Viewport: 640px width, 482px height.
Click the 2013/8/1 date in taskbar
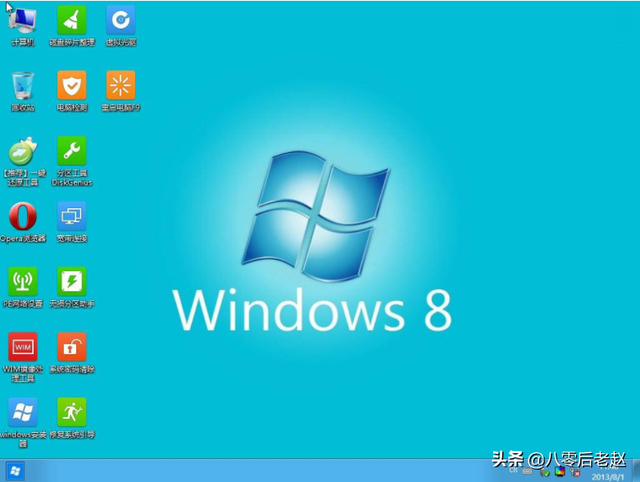pyautogui.click(x=608, y=477)
